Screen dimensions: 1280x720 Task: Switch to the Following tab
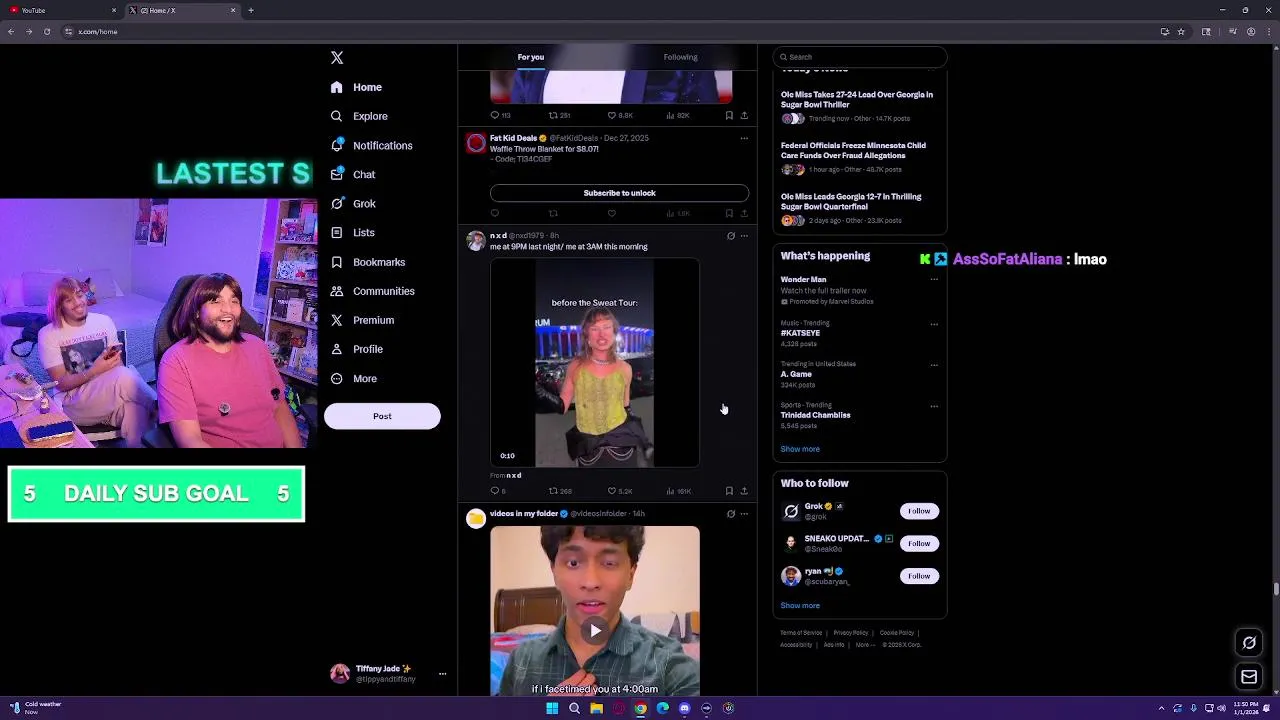tap(680, 57)
